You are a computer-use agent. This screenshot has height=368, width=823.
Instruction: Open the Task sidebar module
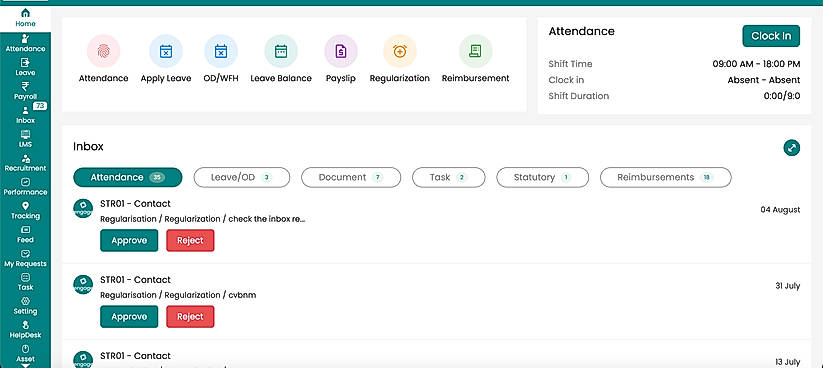coord(25,282)
